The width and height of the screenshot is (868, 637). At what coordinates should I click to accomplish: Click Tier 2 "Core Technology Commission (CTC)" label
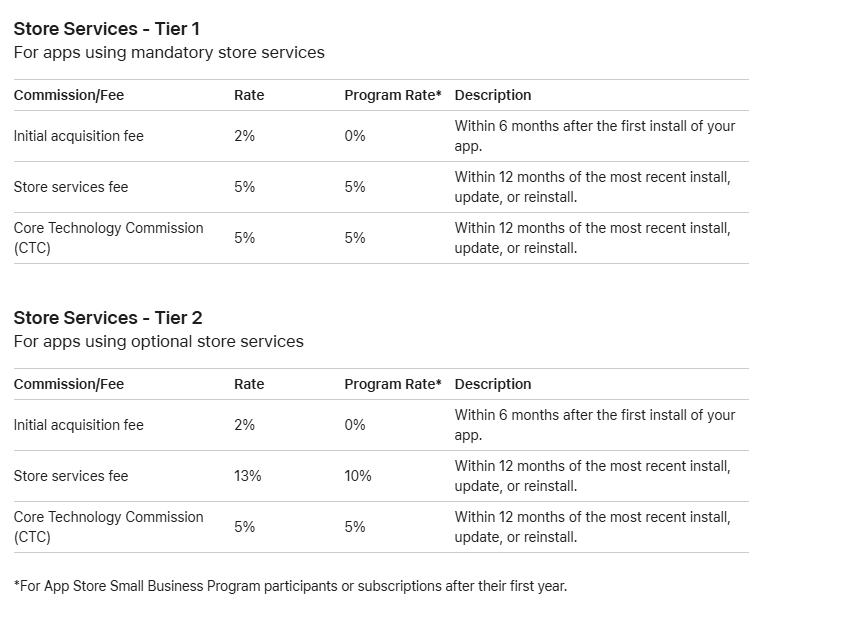[x=108, y=527]
